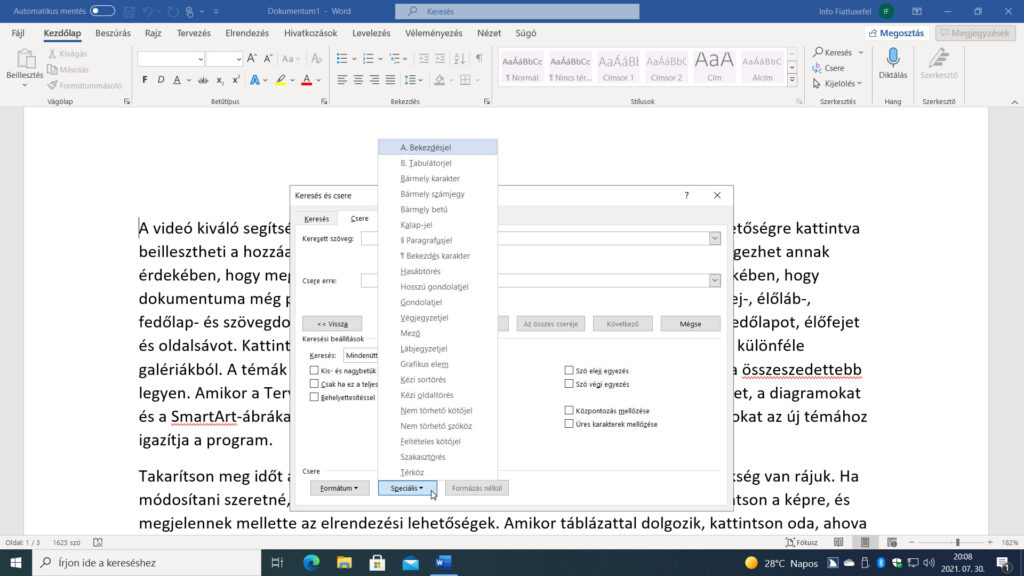Click the title bar Keresés search box
This screenshot has width=1024, height=576.
(517, 11)
